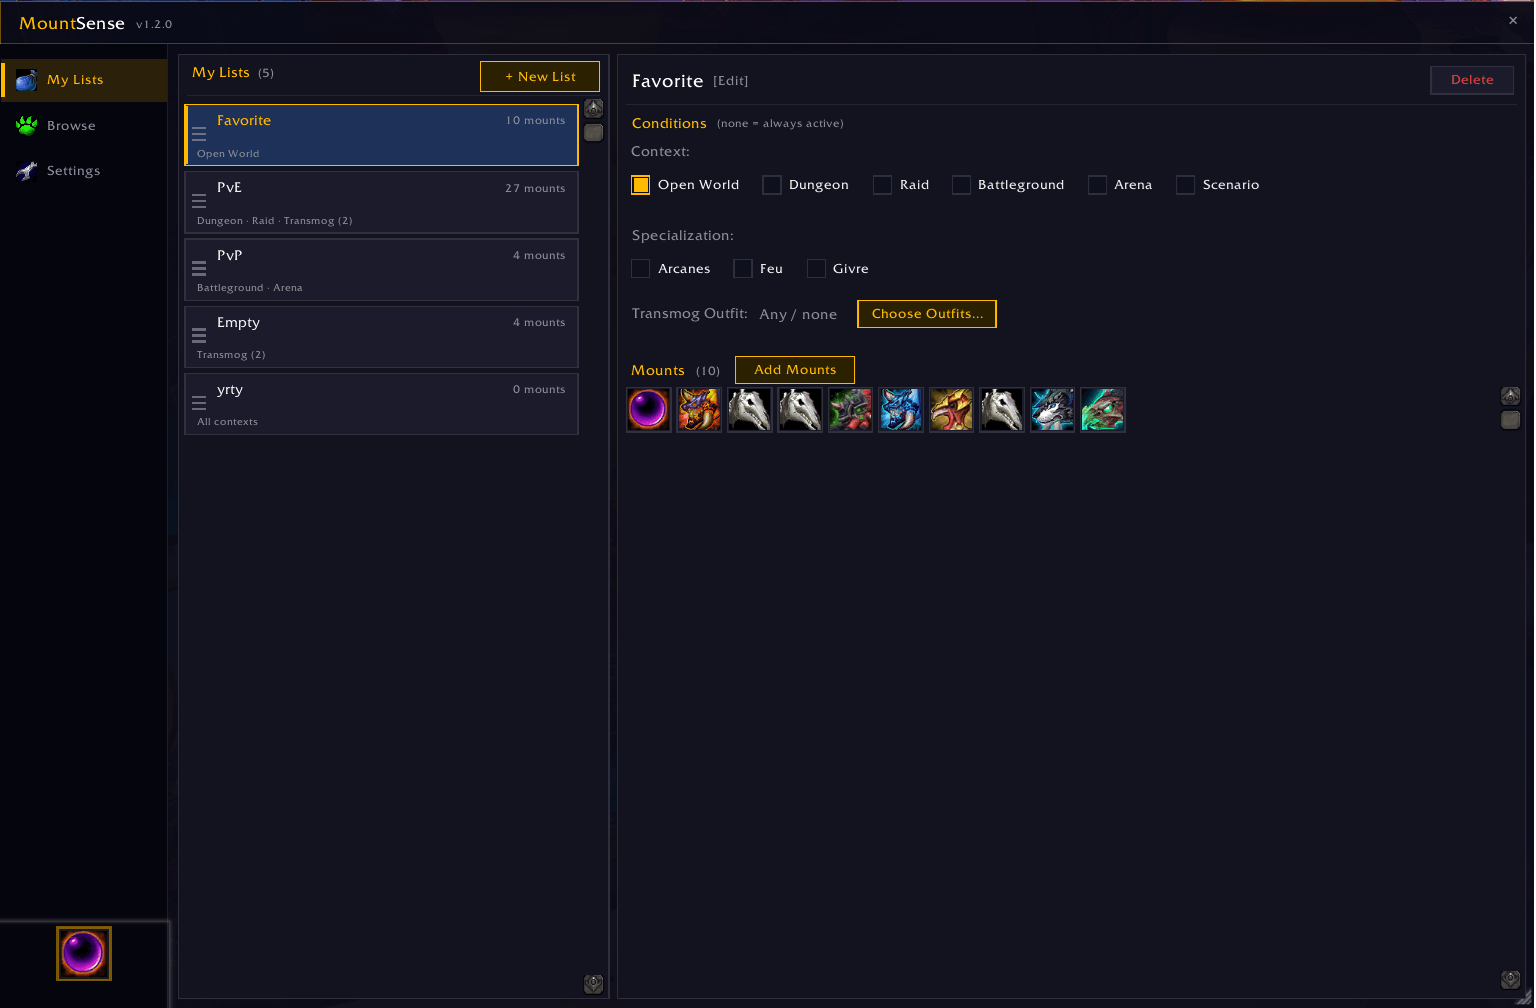Click the drag handle on the PvE list
The image size is (1536, 1008).
(199, 201)
